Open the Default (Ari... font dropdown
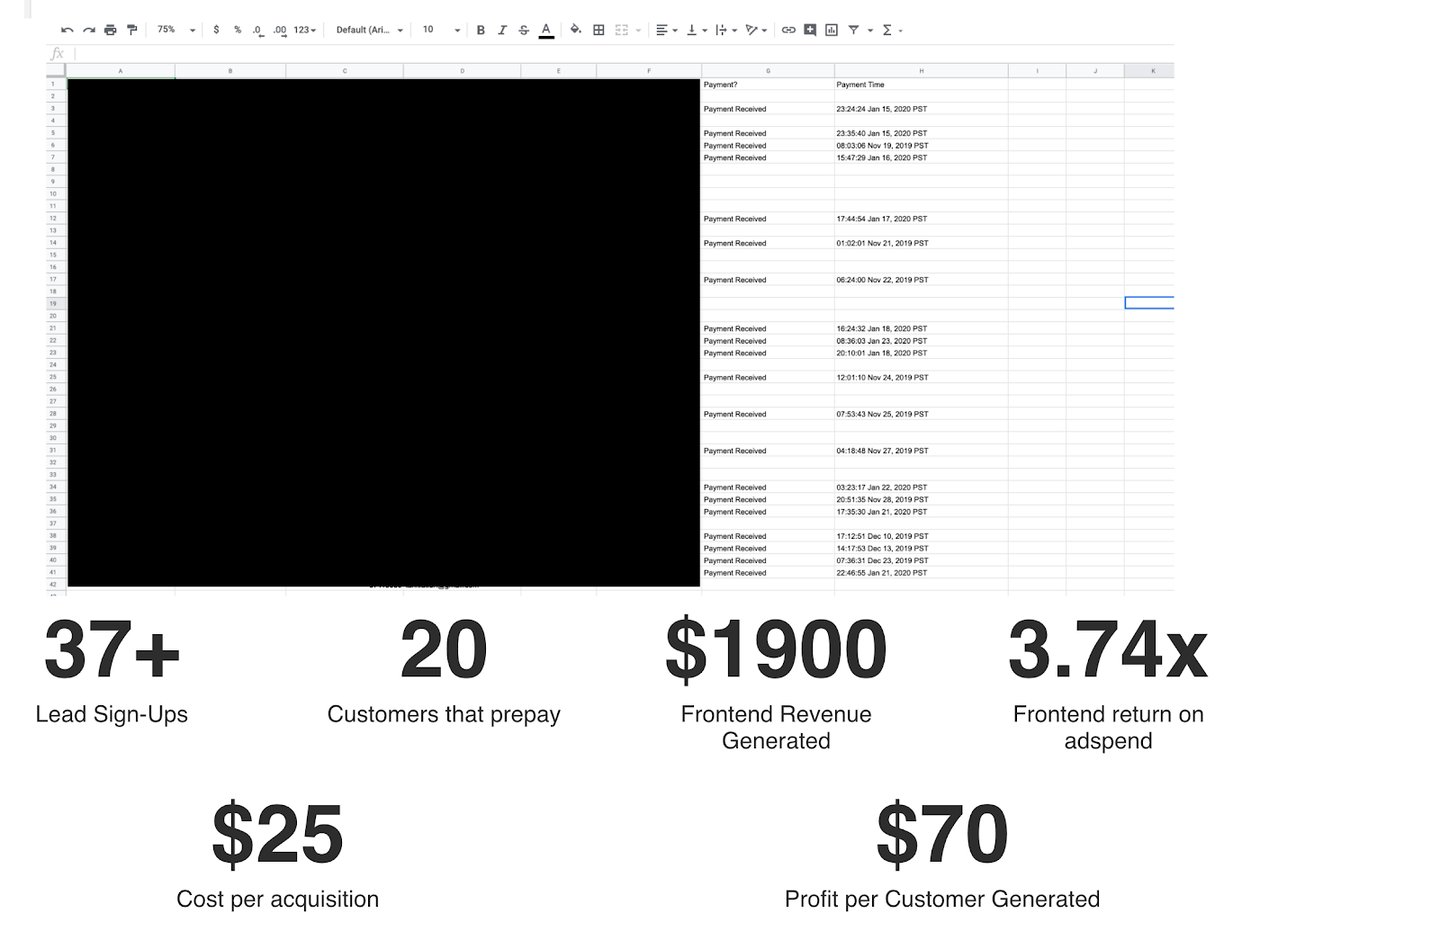 (369, 30)
